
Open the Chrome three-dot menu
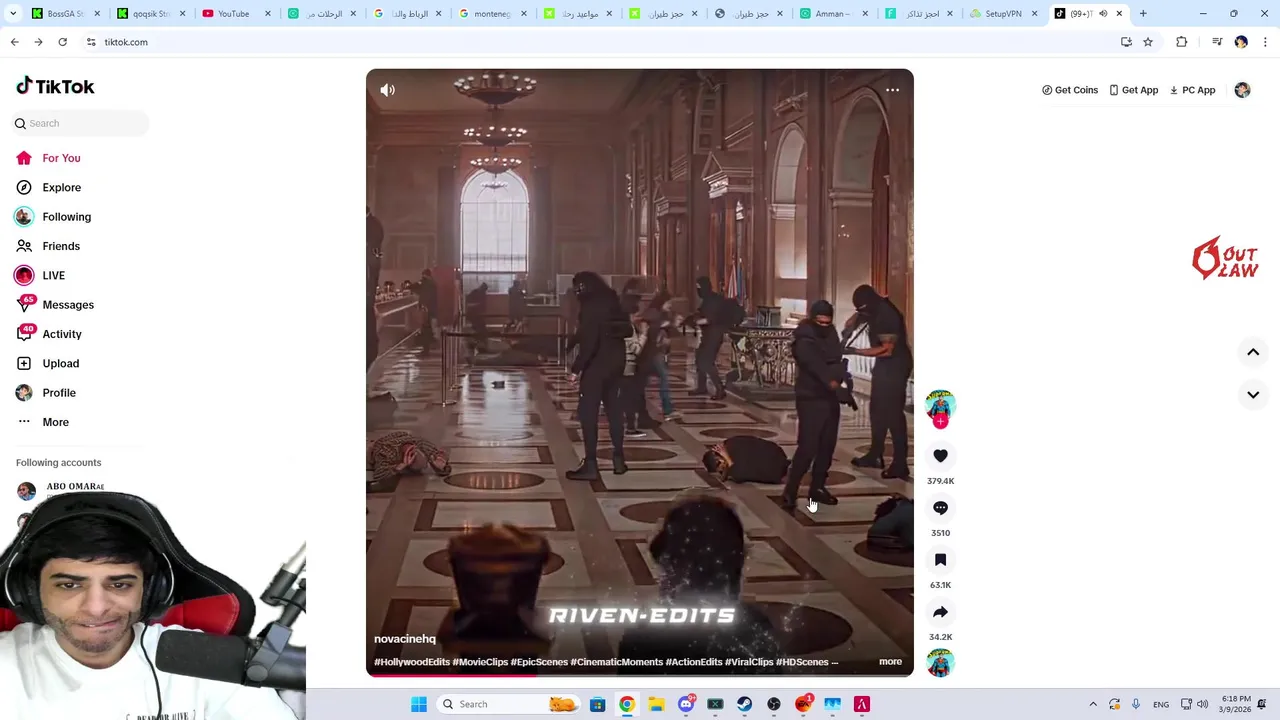[1266, 42]
